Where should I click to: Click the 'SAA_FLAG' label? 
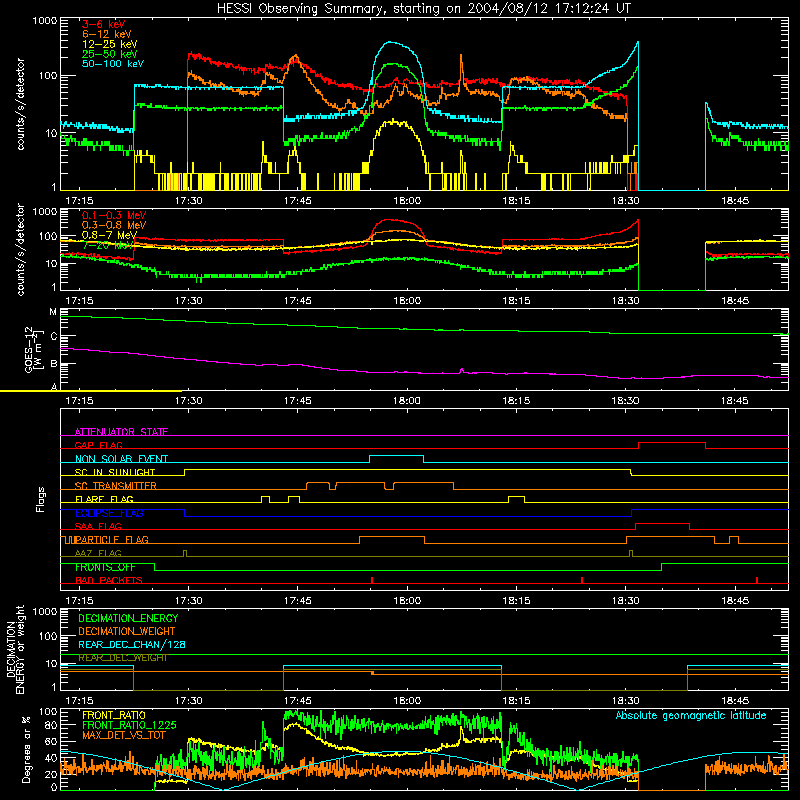(x=98, y=526)
